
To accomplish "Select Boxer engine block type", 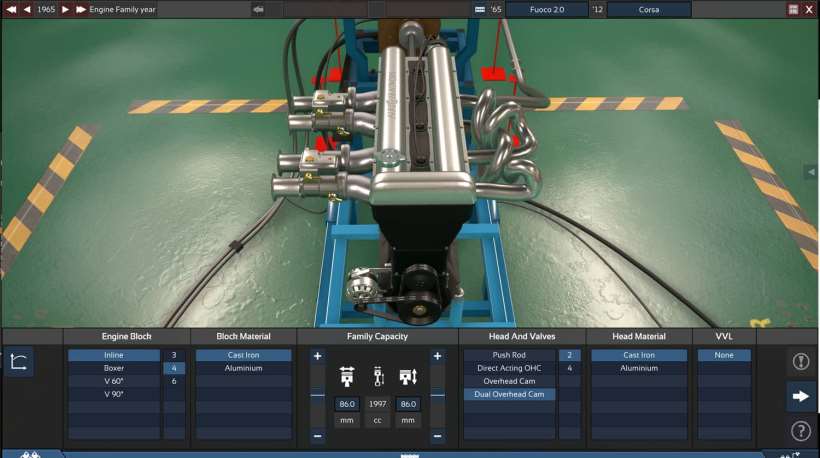I will 113,368.
